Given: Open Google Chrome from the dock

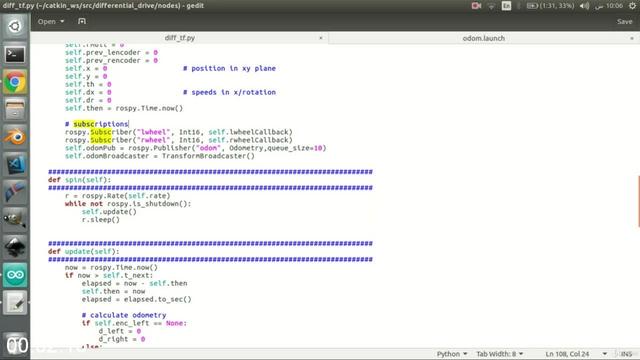Looking at the screenshot, I should (15, 82).
